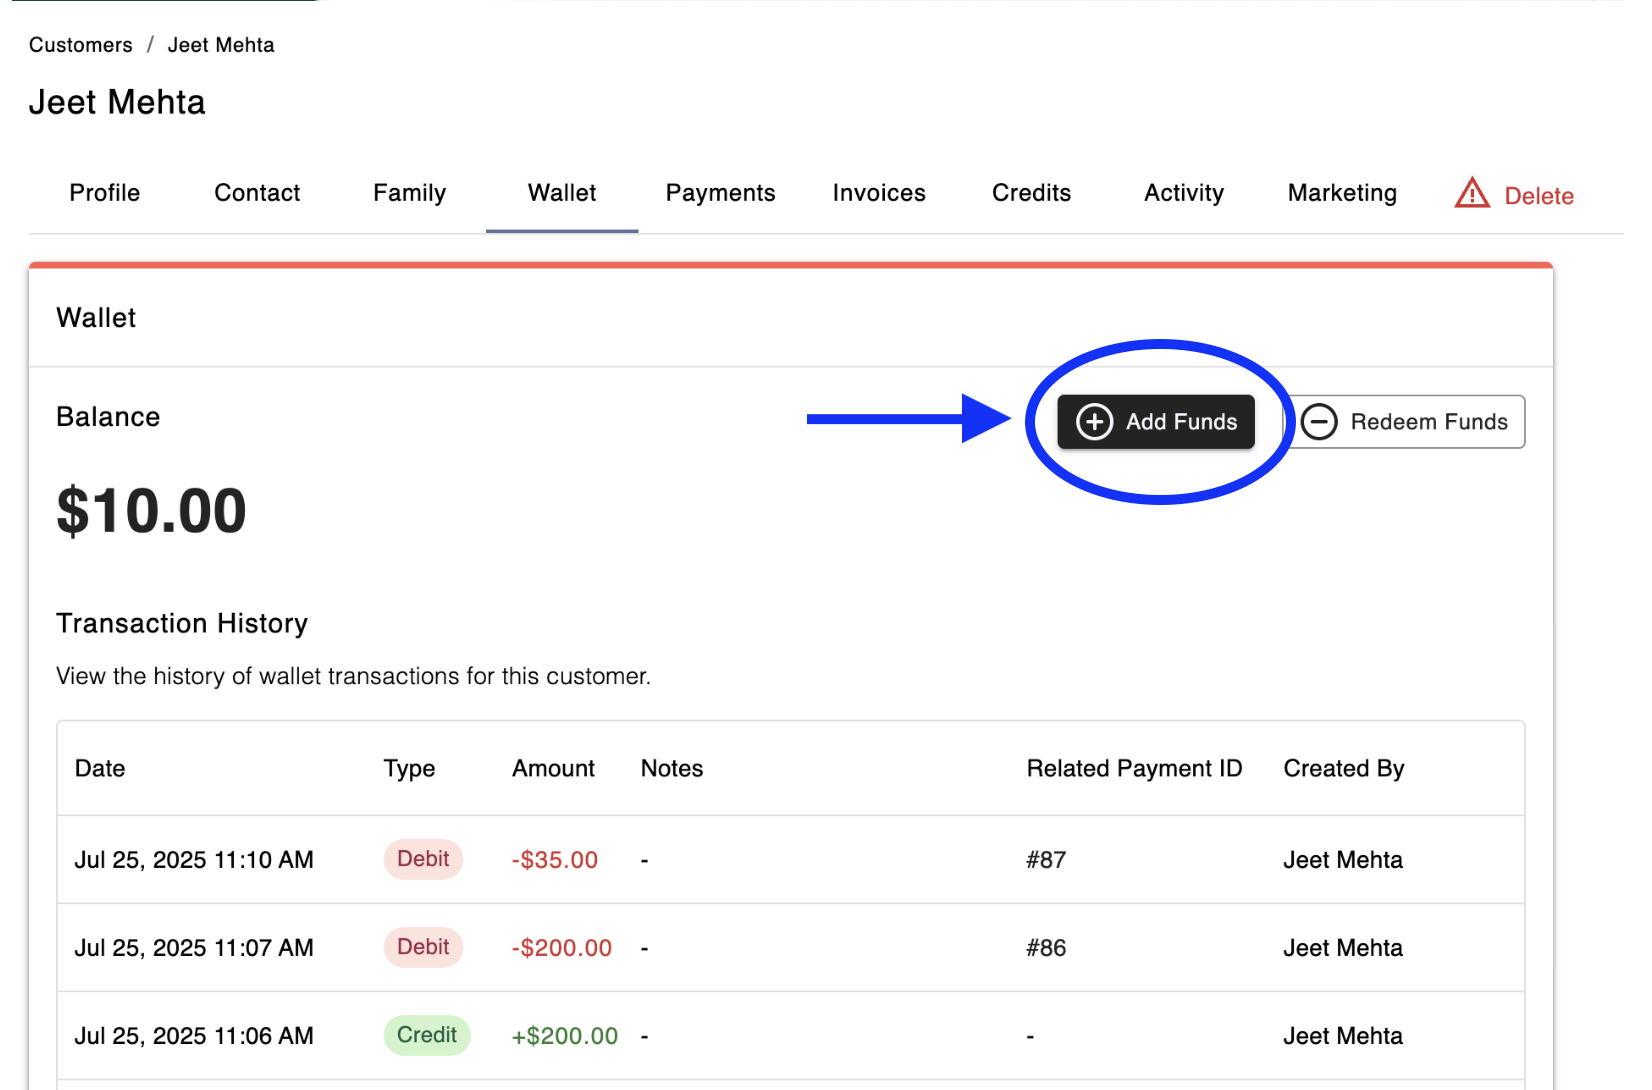
Task: Click Jeet Mehta creator in the 11:10 AM row
Action: click(1343, 860)
